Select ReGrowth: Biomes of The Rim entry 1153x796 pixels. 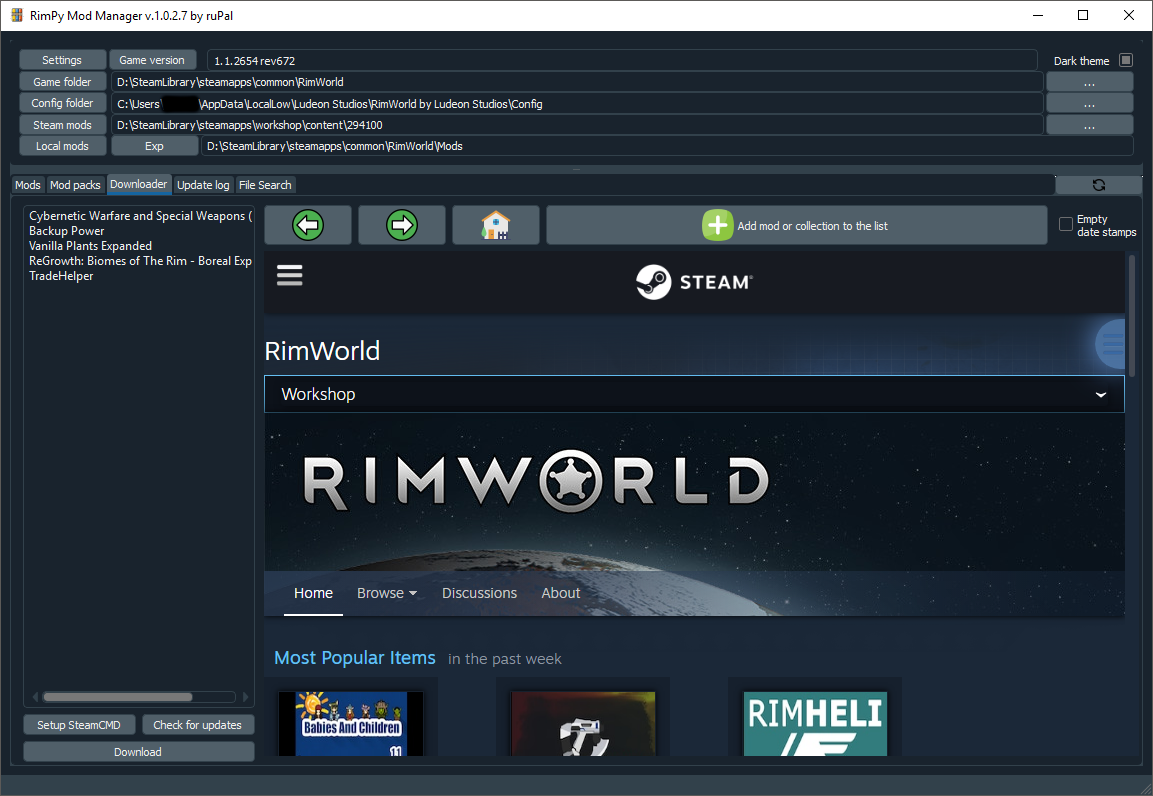pyautogui.click(x=140, y=261)
